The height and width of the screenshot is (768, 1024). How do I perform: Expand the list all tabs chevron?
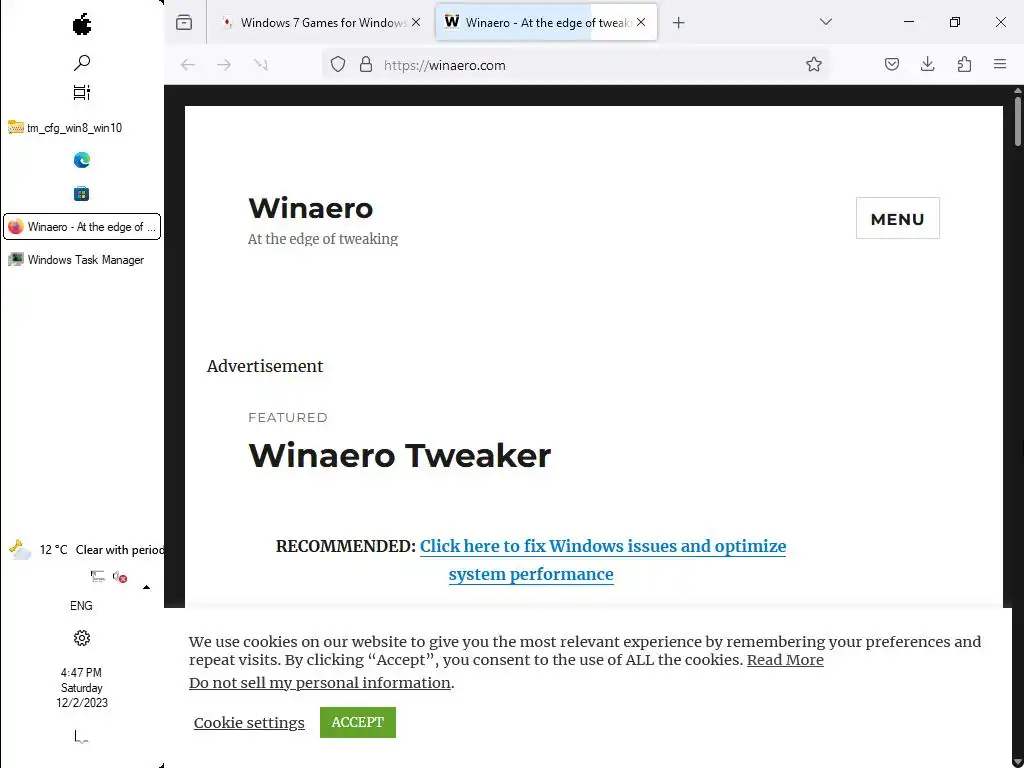click(x=826, y=22)
